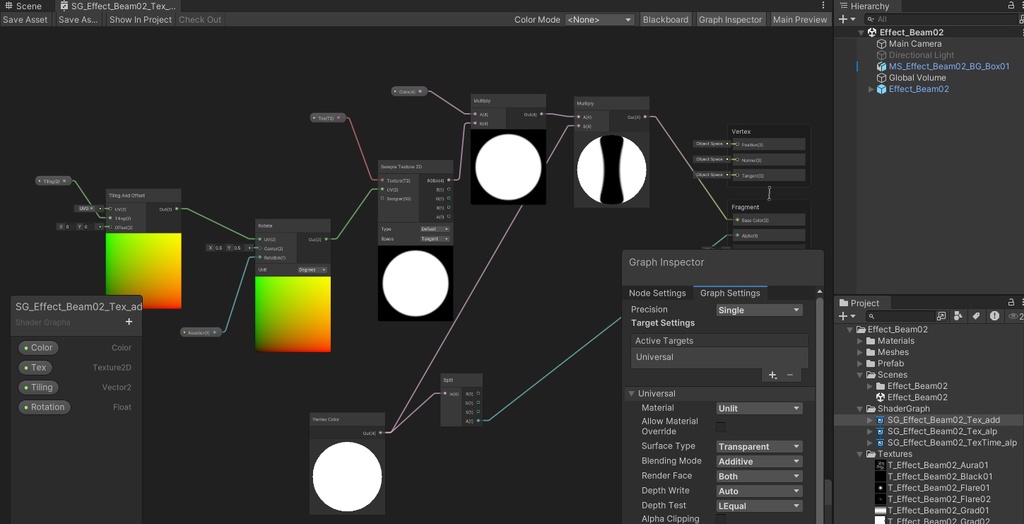Image resolution: width=1024 pixels, height=524 pixels.
Task: Open the Surface Type dropdown
Action: 759,447
